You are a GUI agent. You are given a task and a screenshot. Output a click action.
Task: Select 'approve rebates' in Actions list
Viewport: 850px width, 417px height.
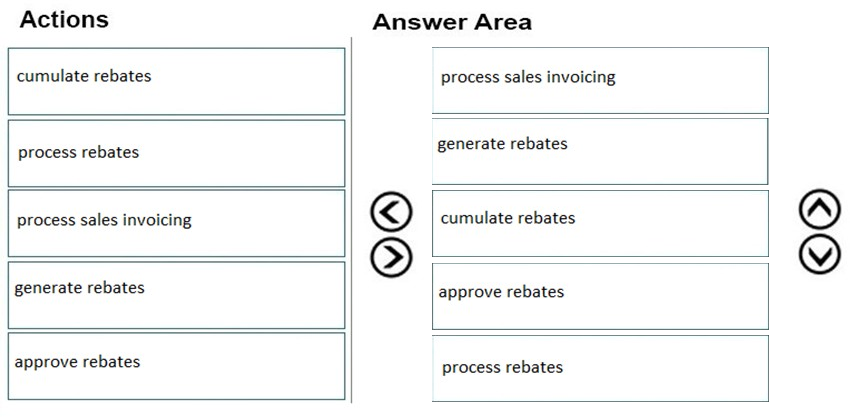tap(176, 366)
